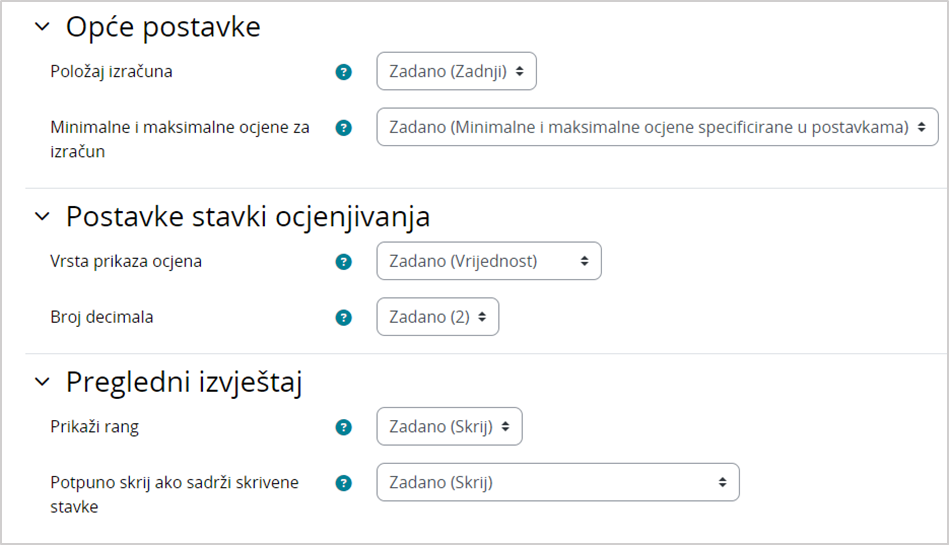Viewport: 949px width, 545px height.
Task: Open help icon next to Prikaži rang
Action: click(344, 427)
